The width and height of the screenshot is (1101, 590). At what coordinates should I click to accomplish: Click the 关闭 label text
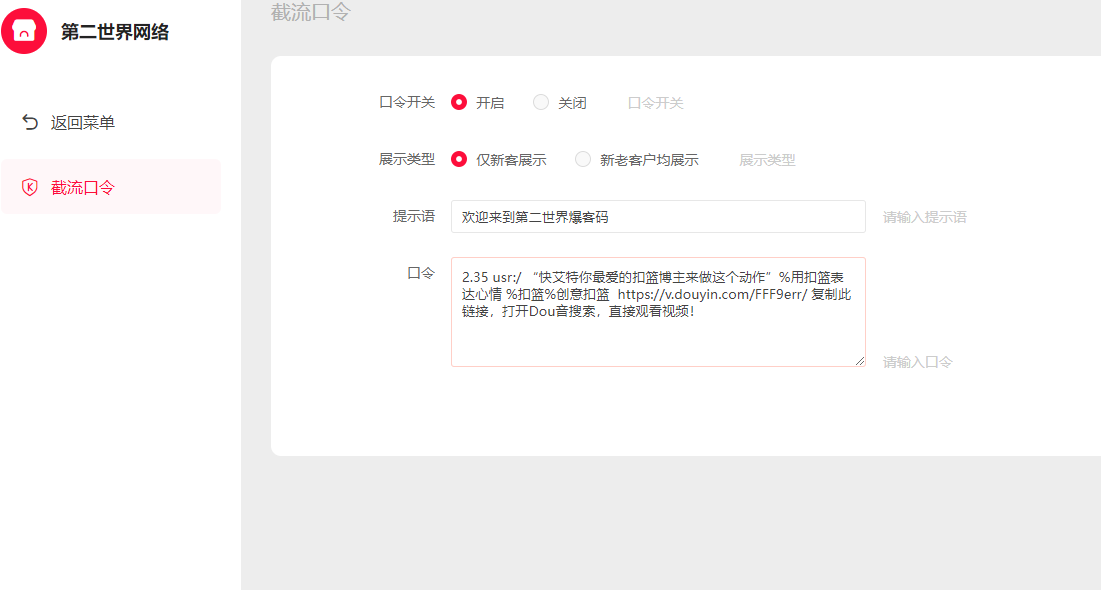[x=572, y=103]
